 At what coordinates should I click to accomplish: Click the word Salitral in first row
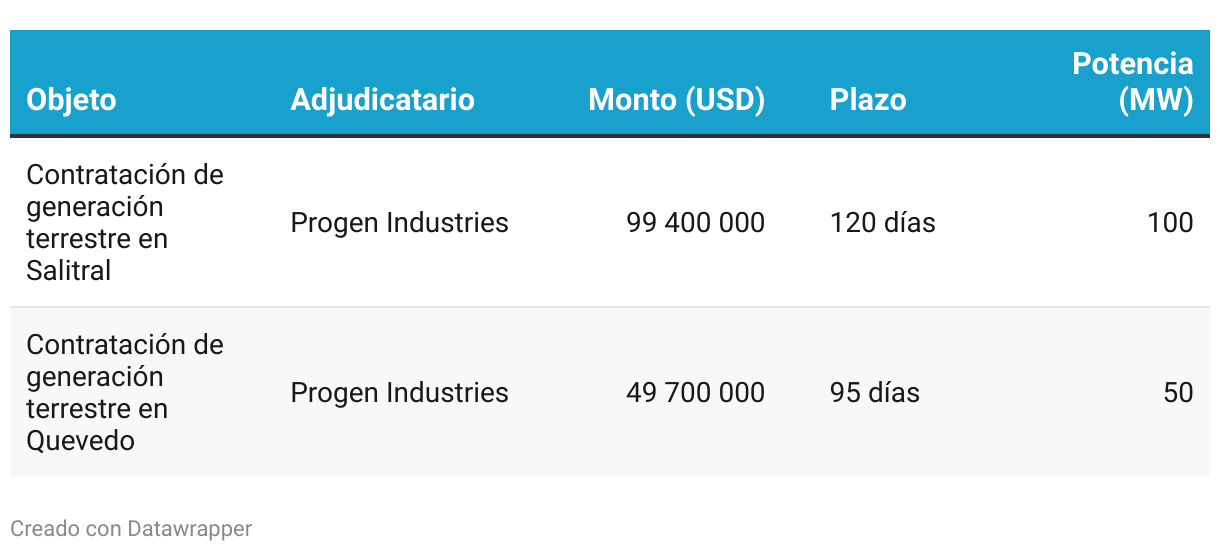point(69,270)
